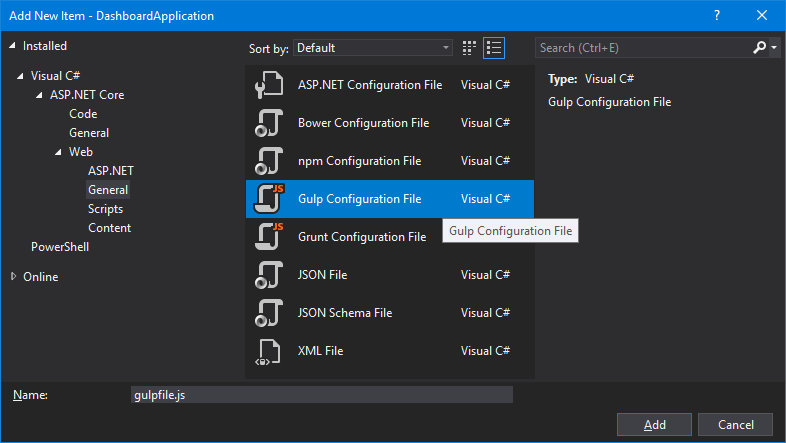Click the Cancel button

(x=735, y=424)
